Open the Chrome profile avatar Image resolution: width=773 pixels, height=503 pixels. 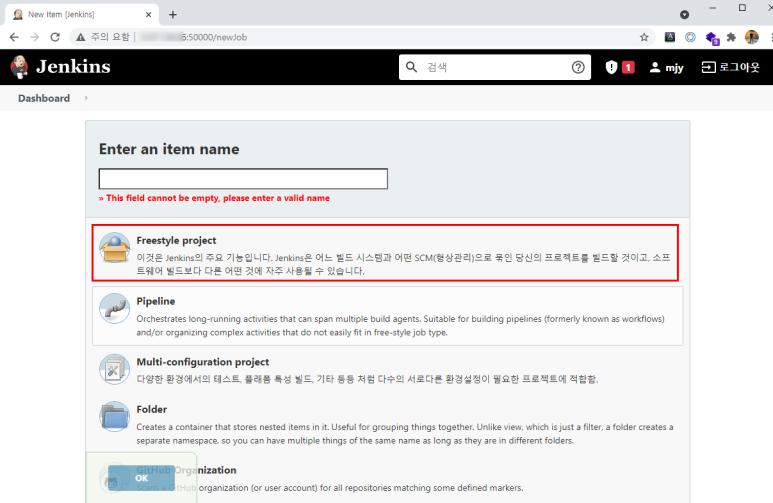coord(752,37)
